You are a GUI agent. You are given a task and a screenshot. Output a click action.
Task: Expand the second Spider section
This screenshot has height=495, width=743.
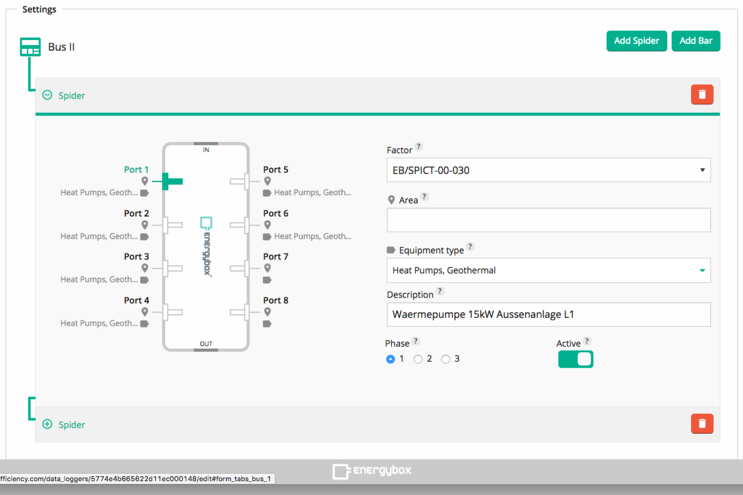(x=47, y=424)
